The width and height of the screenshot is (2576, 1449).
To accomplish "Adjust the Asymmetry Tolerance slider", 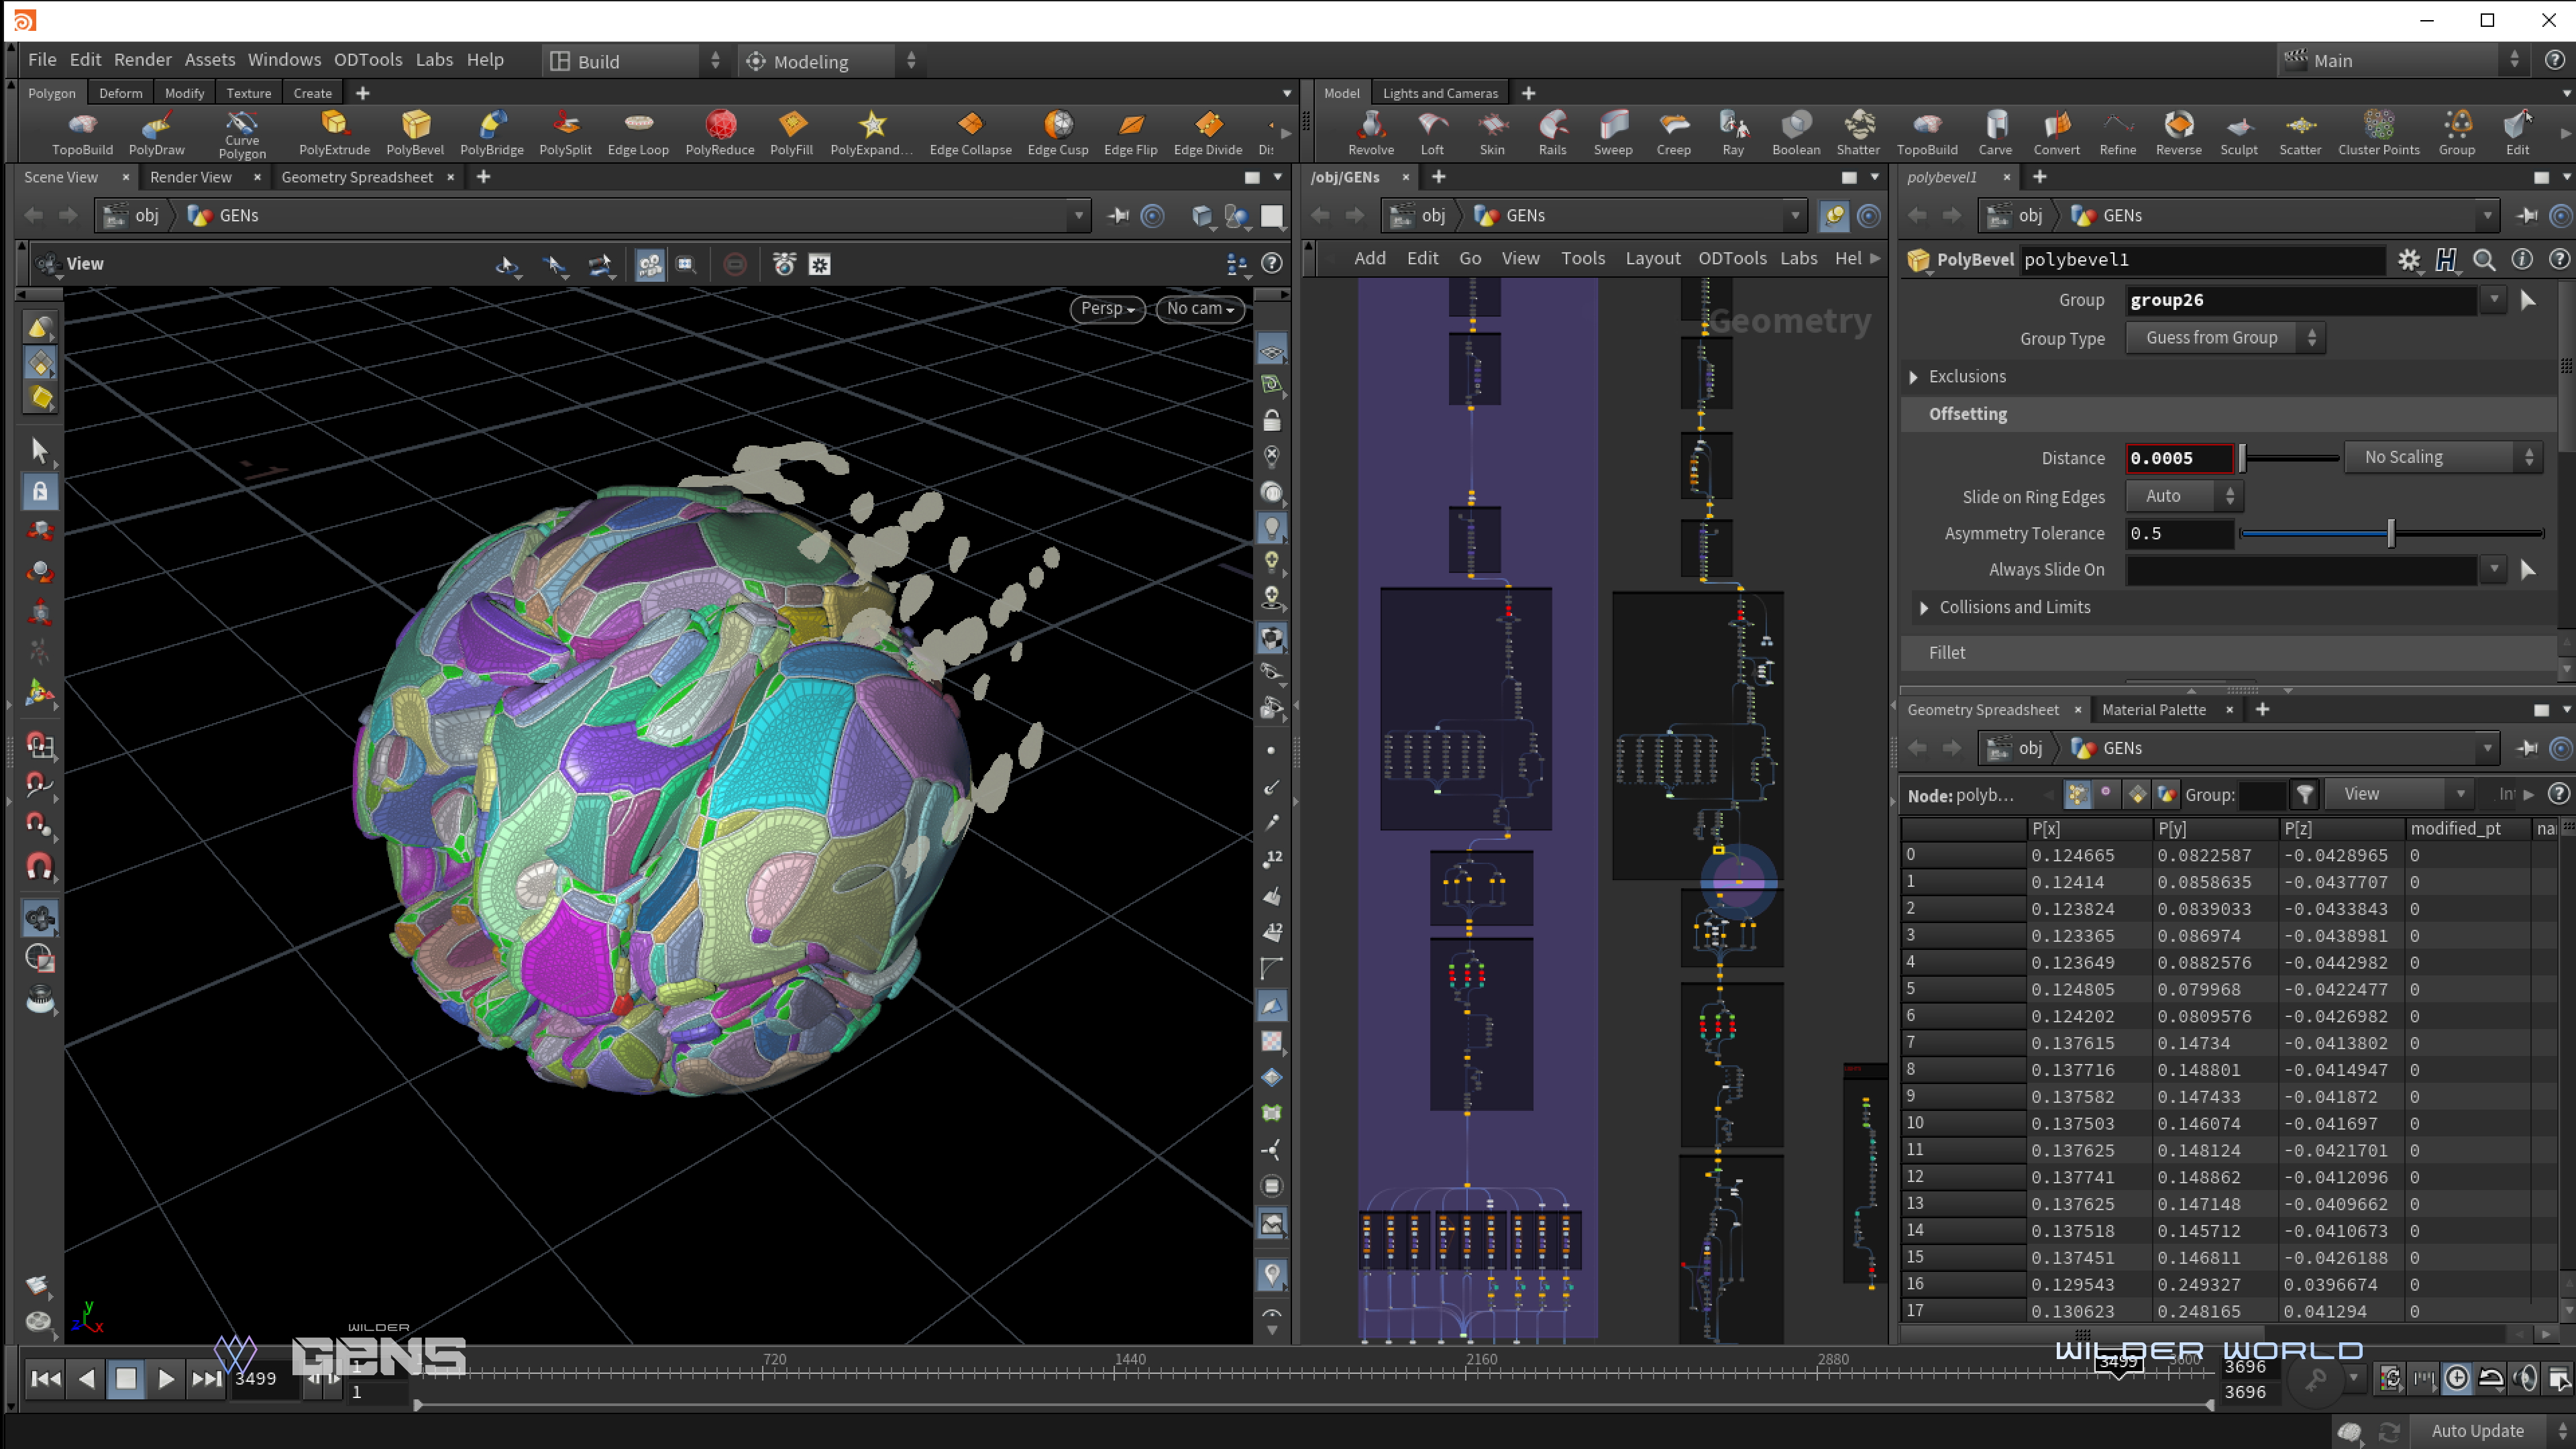I will (2390, 534).
